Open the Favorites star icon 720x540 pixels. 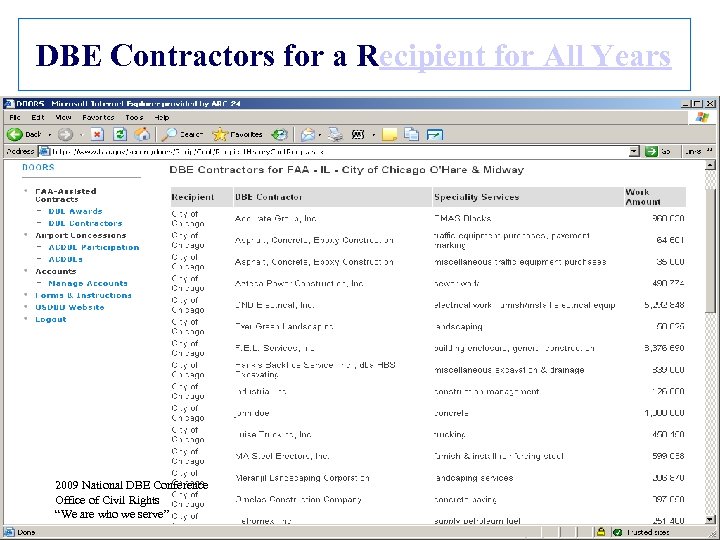pos(220,134)
